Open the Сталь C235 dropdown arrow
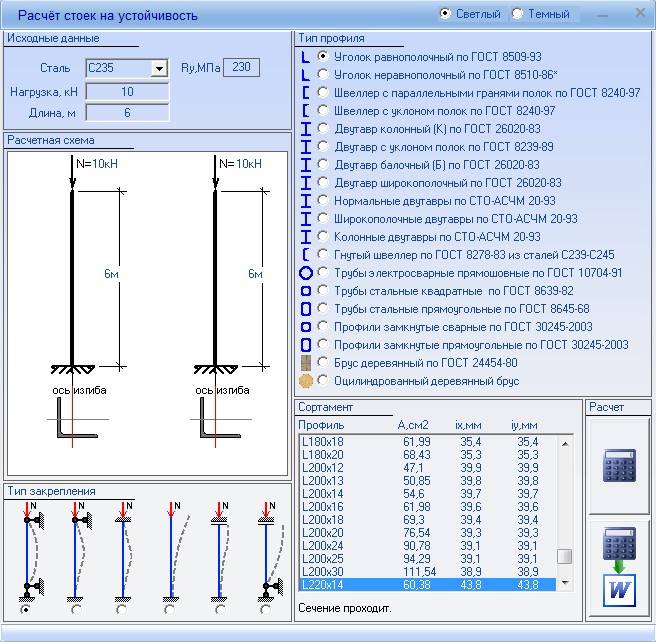 click(x=159, y=68)
